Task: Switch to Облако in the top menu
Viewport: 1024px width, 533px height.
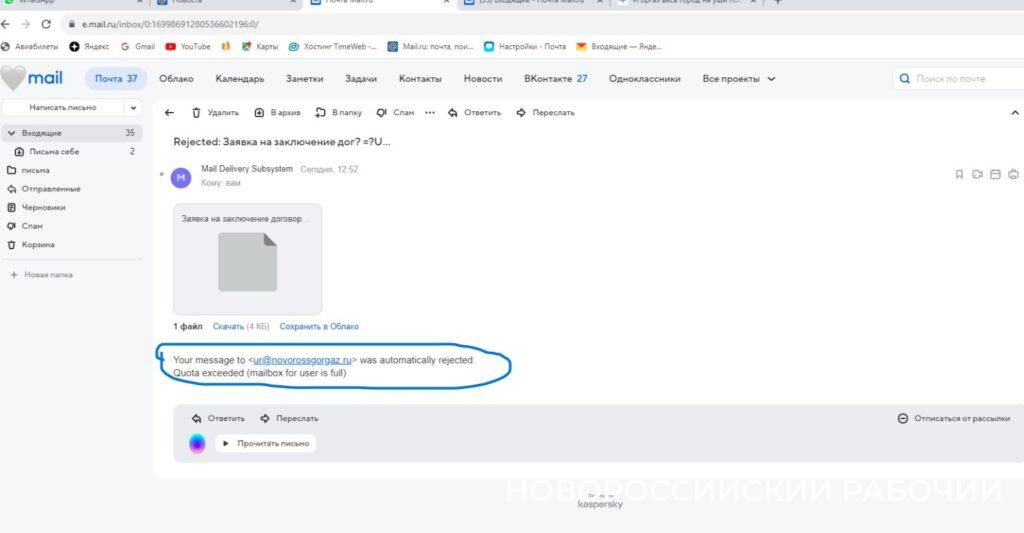Action: point(176,79)
